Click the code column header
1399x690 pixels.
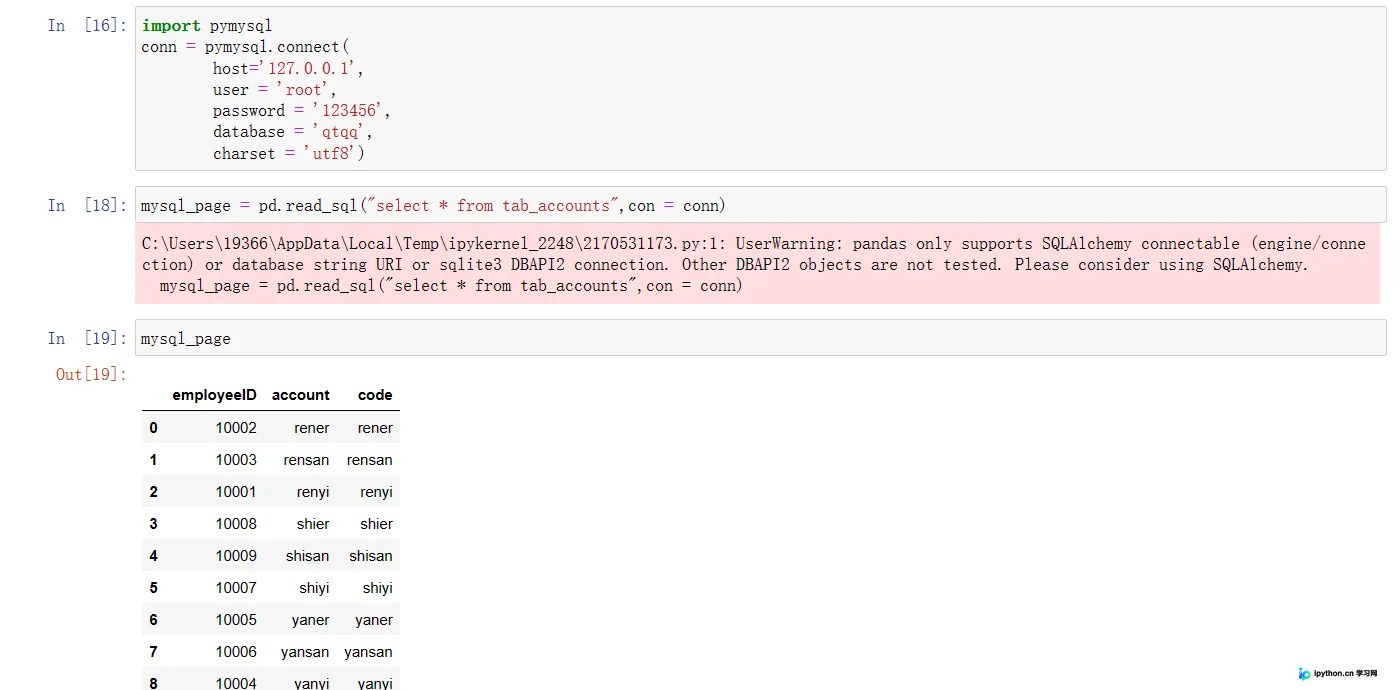pyautogui.click(x=375, y=395)
